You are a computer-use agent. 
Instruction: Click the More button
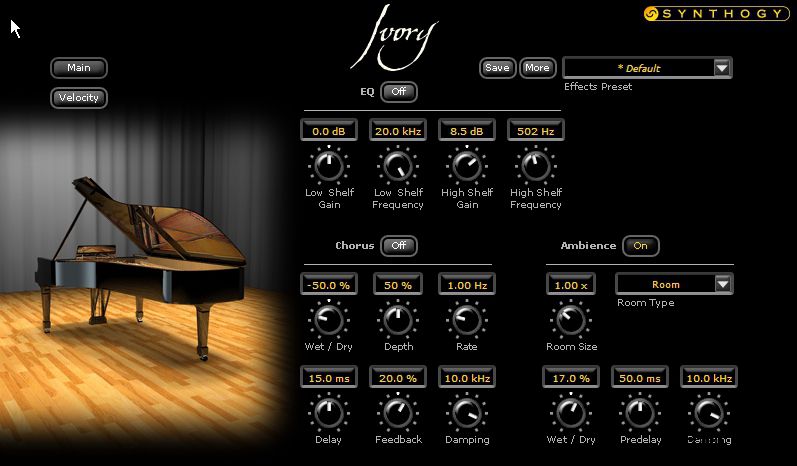tap(537, 68)
